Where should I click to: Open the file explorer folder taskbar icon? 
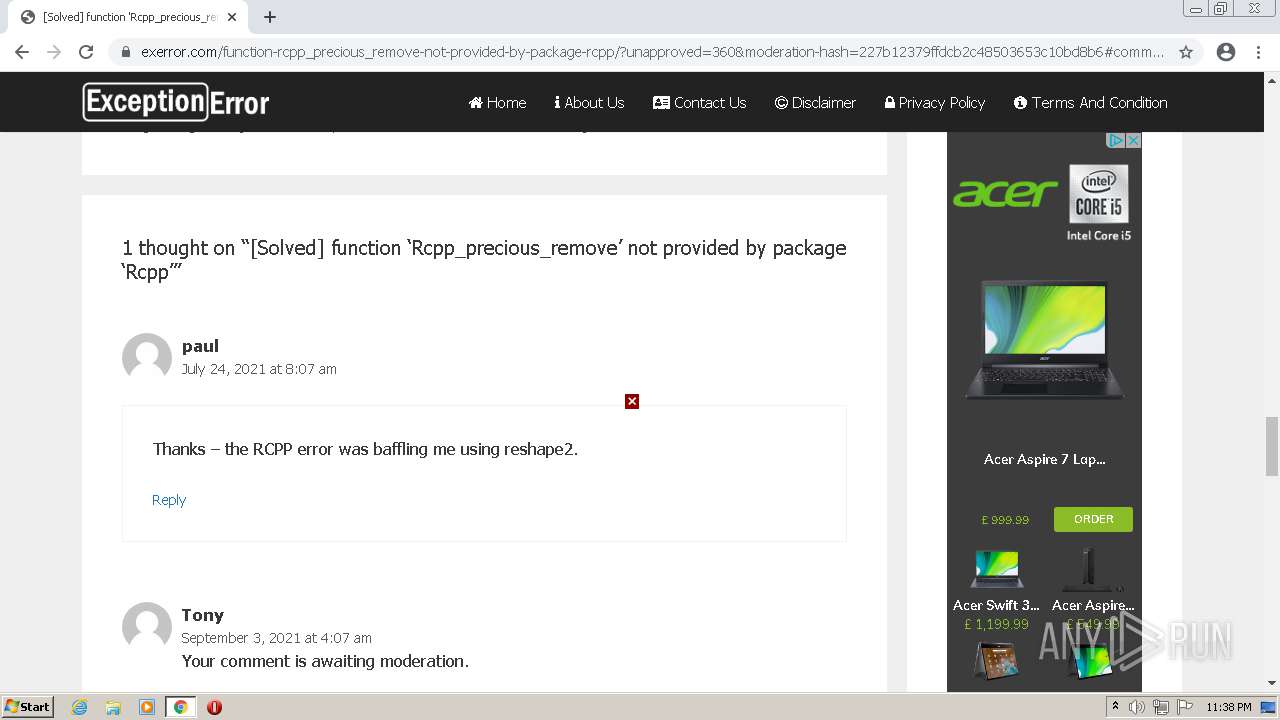tap(113, 707)
